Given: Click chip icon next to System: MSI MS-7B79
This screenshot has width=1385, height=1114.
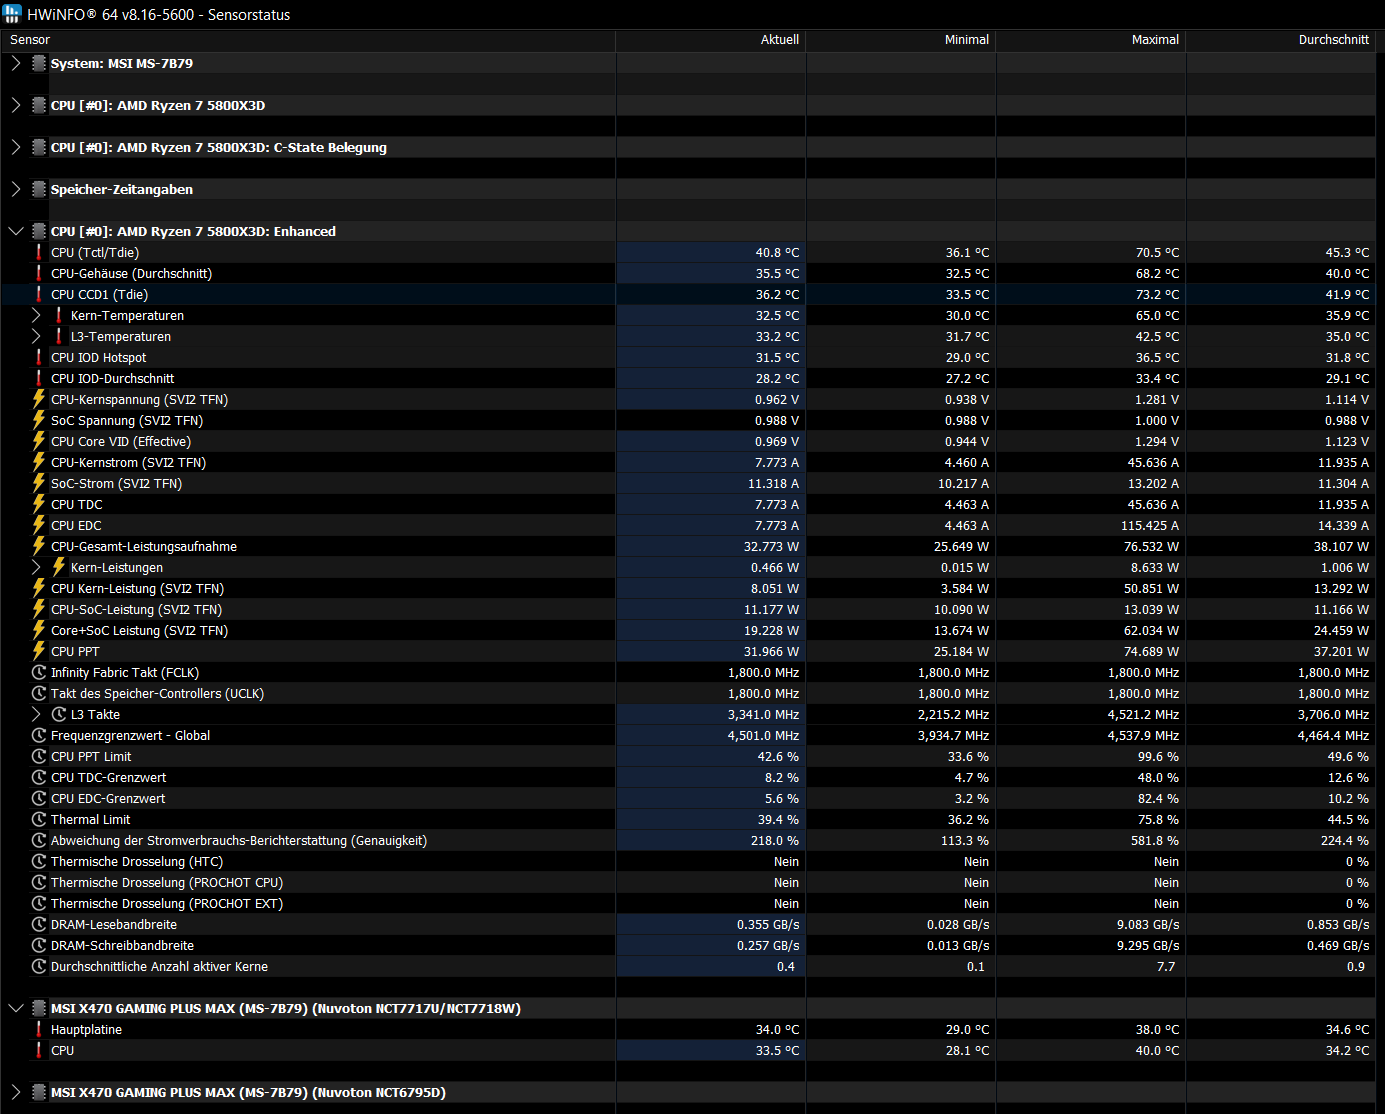Looking at the screenshot, I should click(x=39, y=63).
